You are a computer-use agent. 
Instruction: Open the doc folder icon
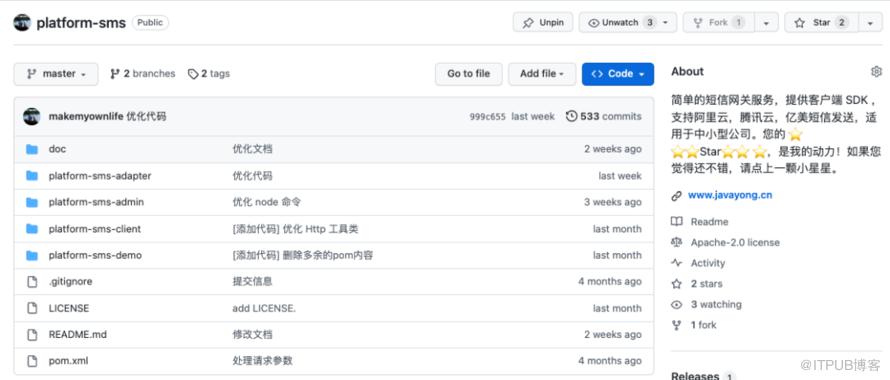[32, 149]
